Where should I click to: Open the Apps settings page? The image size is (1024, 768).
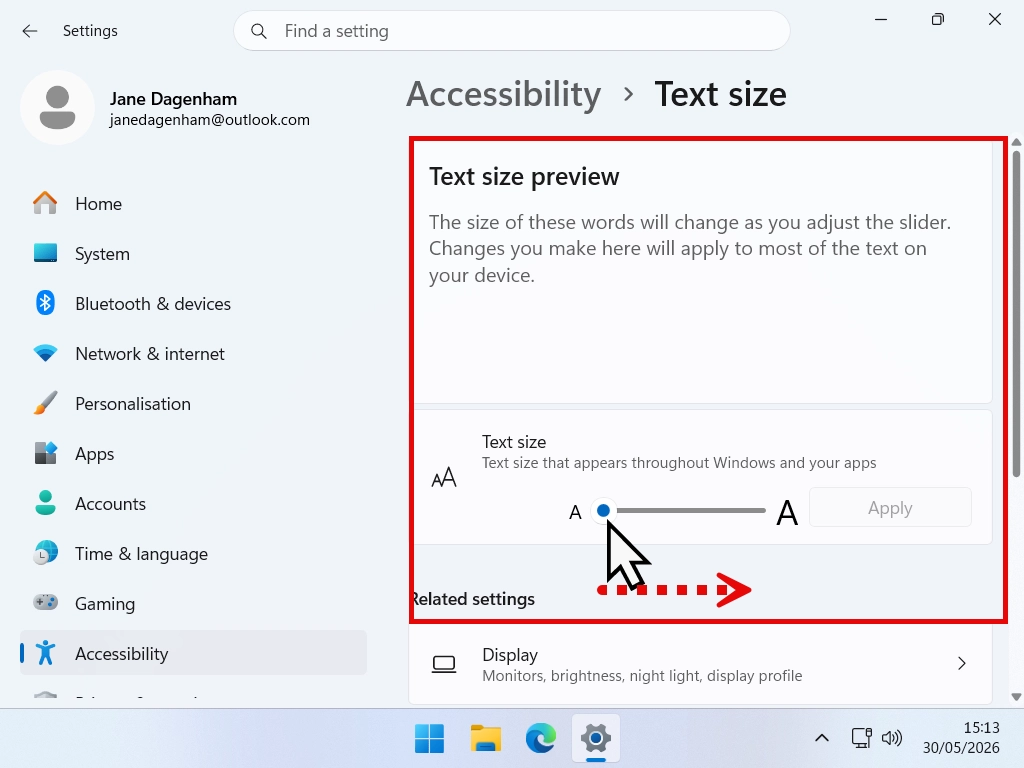click(x=193, y=454)
